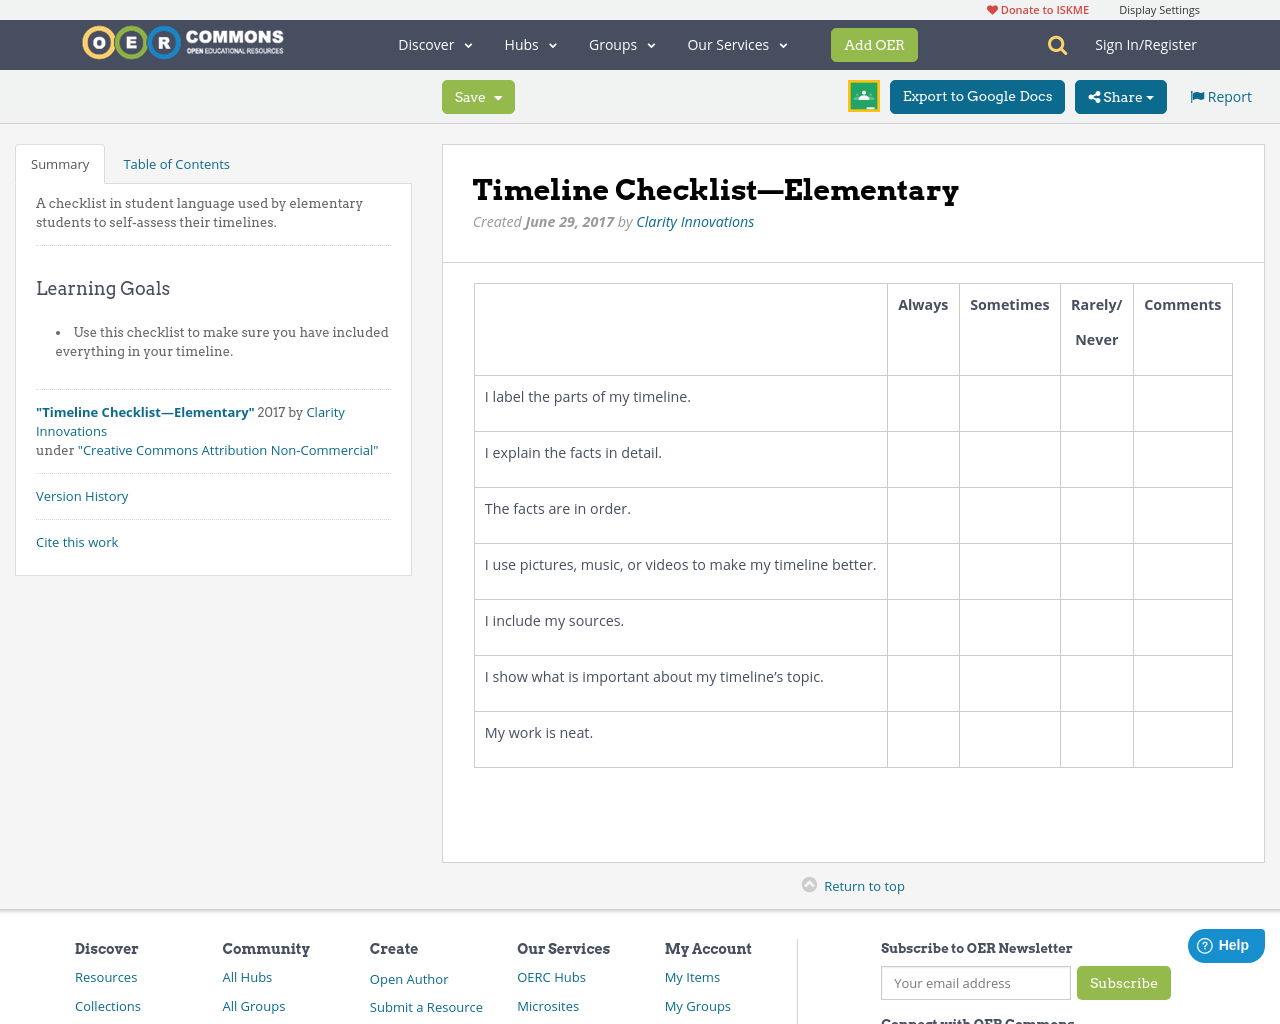Open the Creative Commons license link
This screenshot has height=1024, width=1280.
pos(230,450)
